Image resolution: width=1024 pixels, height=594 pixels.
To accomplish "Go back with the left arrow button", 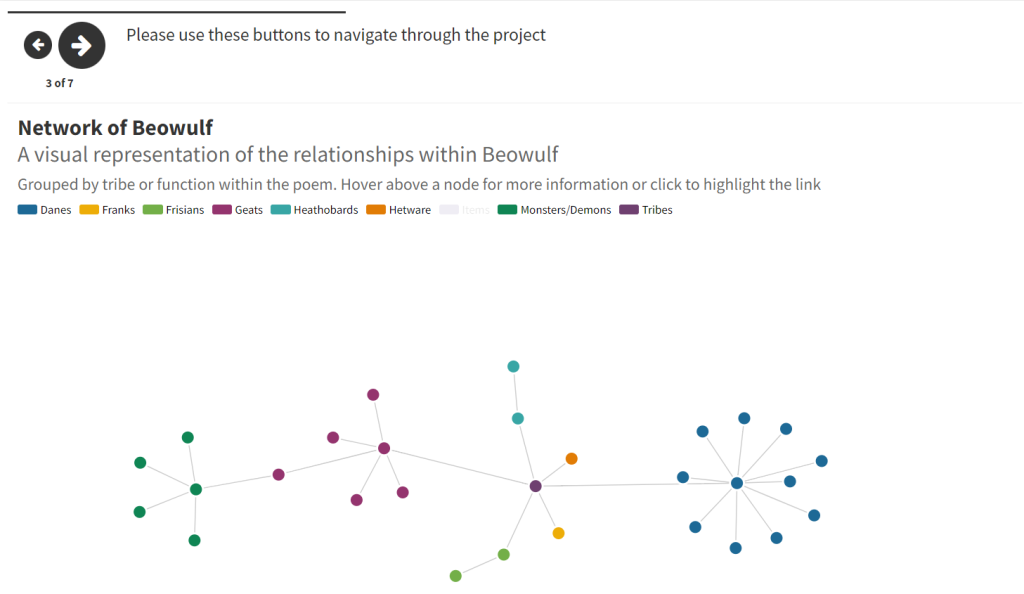I will click(x=38, y=44).
